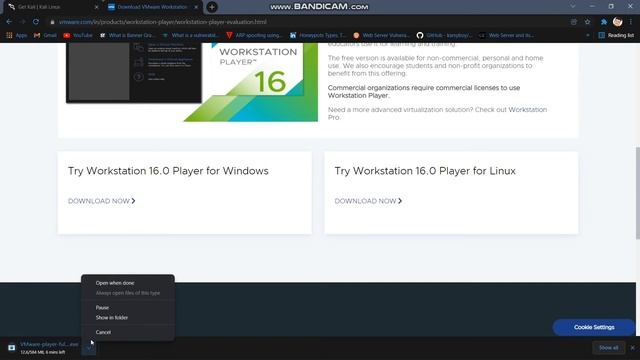Close the downloads bar
Screen dimensions: 640x360
632,348
